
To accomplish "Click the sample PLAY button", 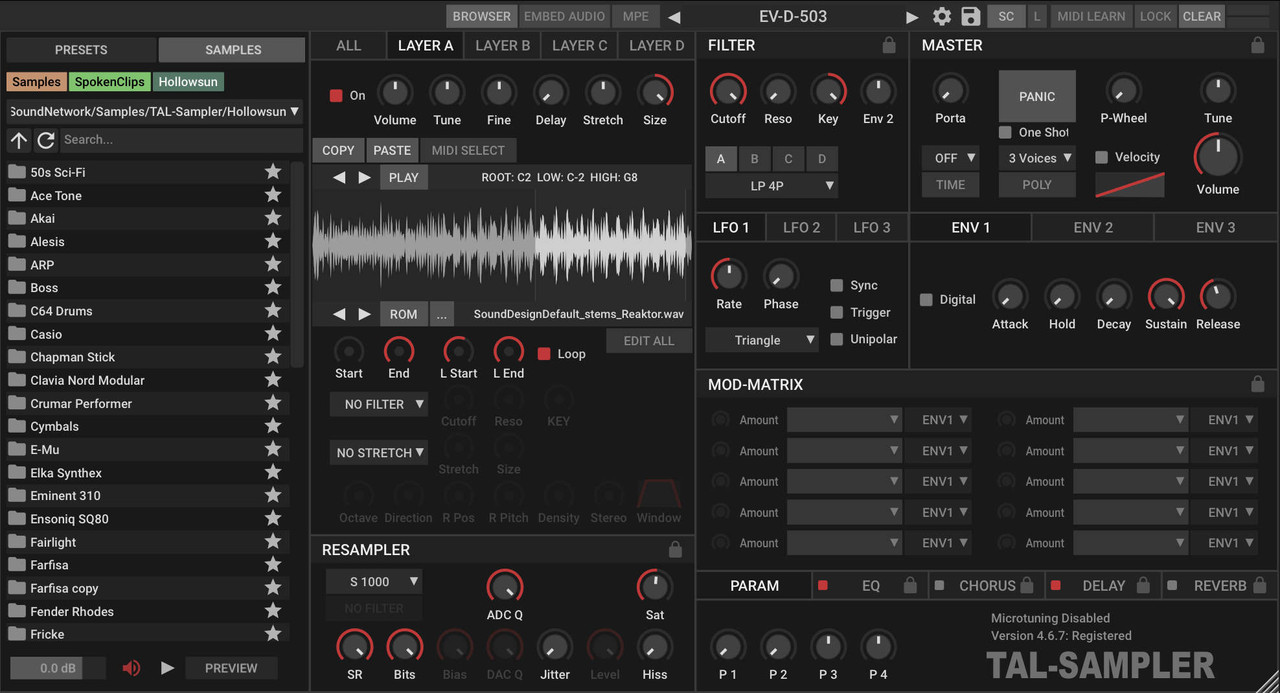I will pos(404,177).
